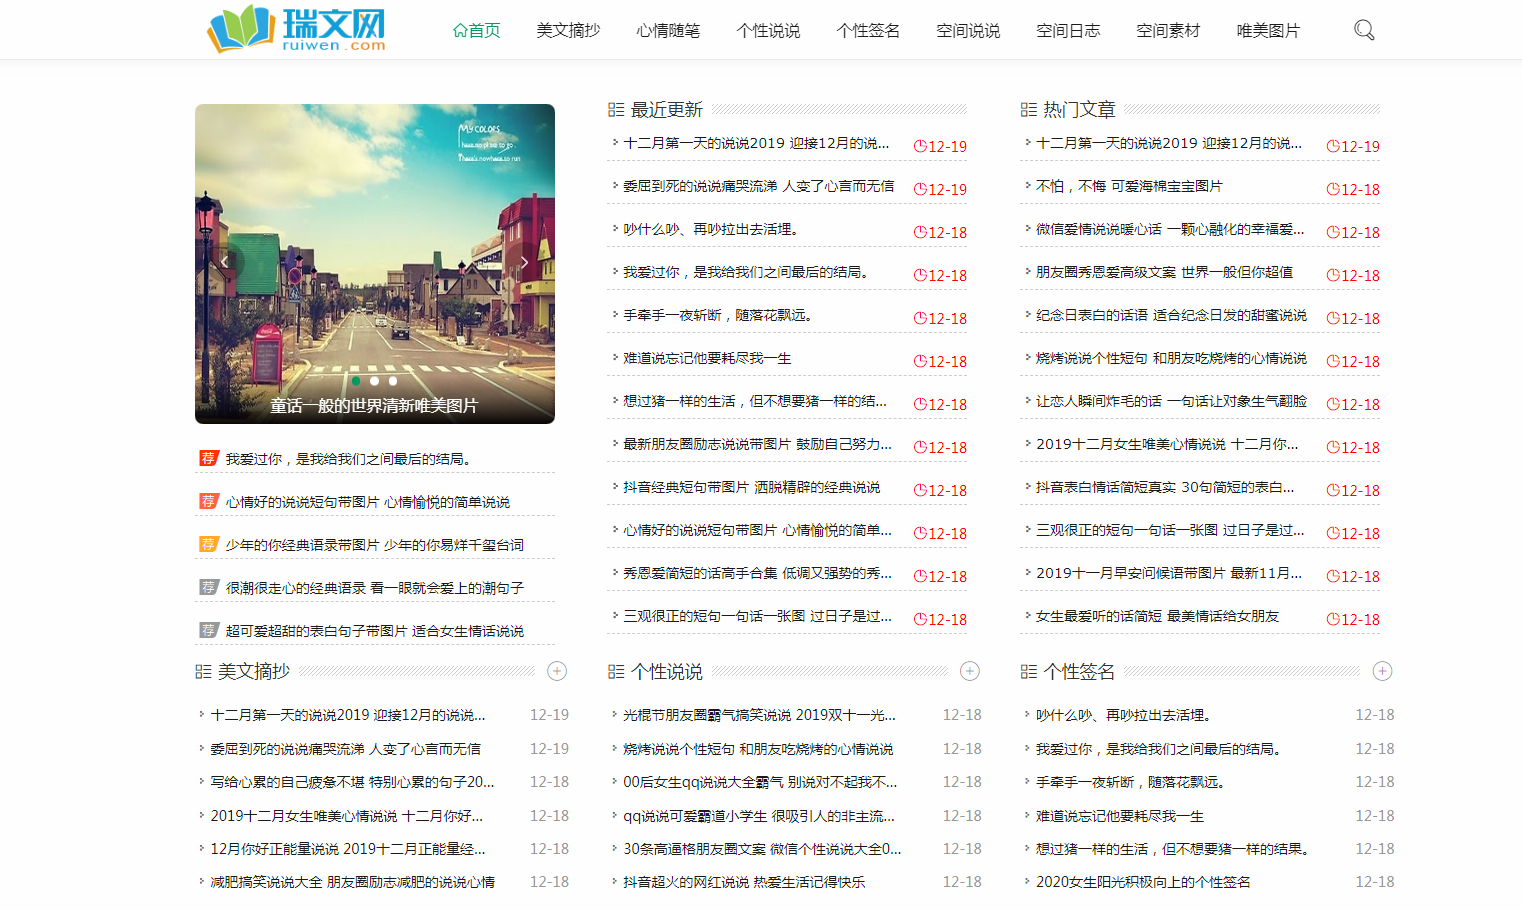Image resolution: width=1522 pixels, height=910 pixels.
Task: Expand more items via 个性签名 plus icon
Action: tap(1383, 672)
